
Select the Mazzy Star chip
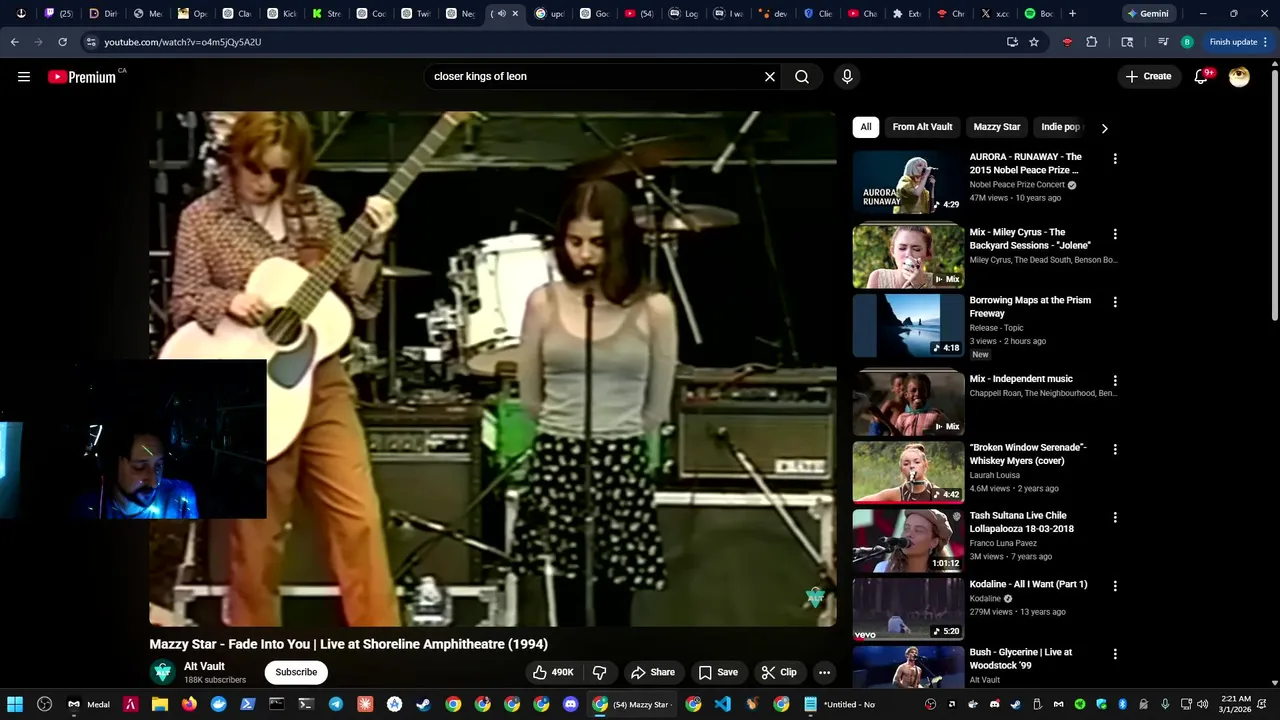997,127
